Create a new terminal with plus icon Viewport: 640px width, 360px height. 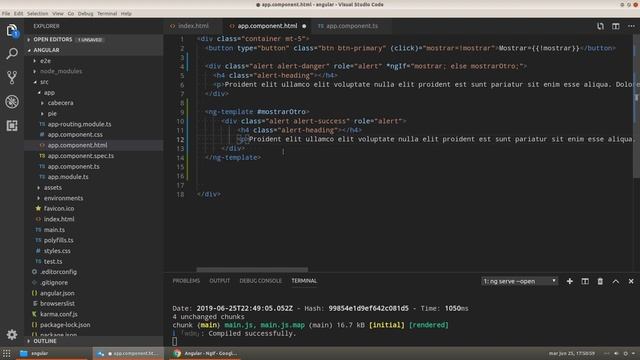pos(569,281)
